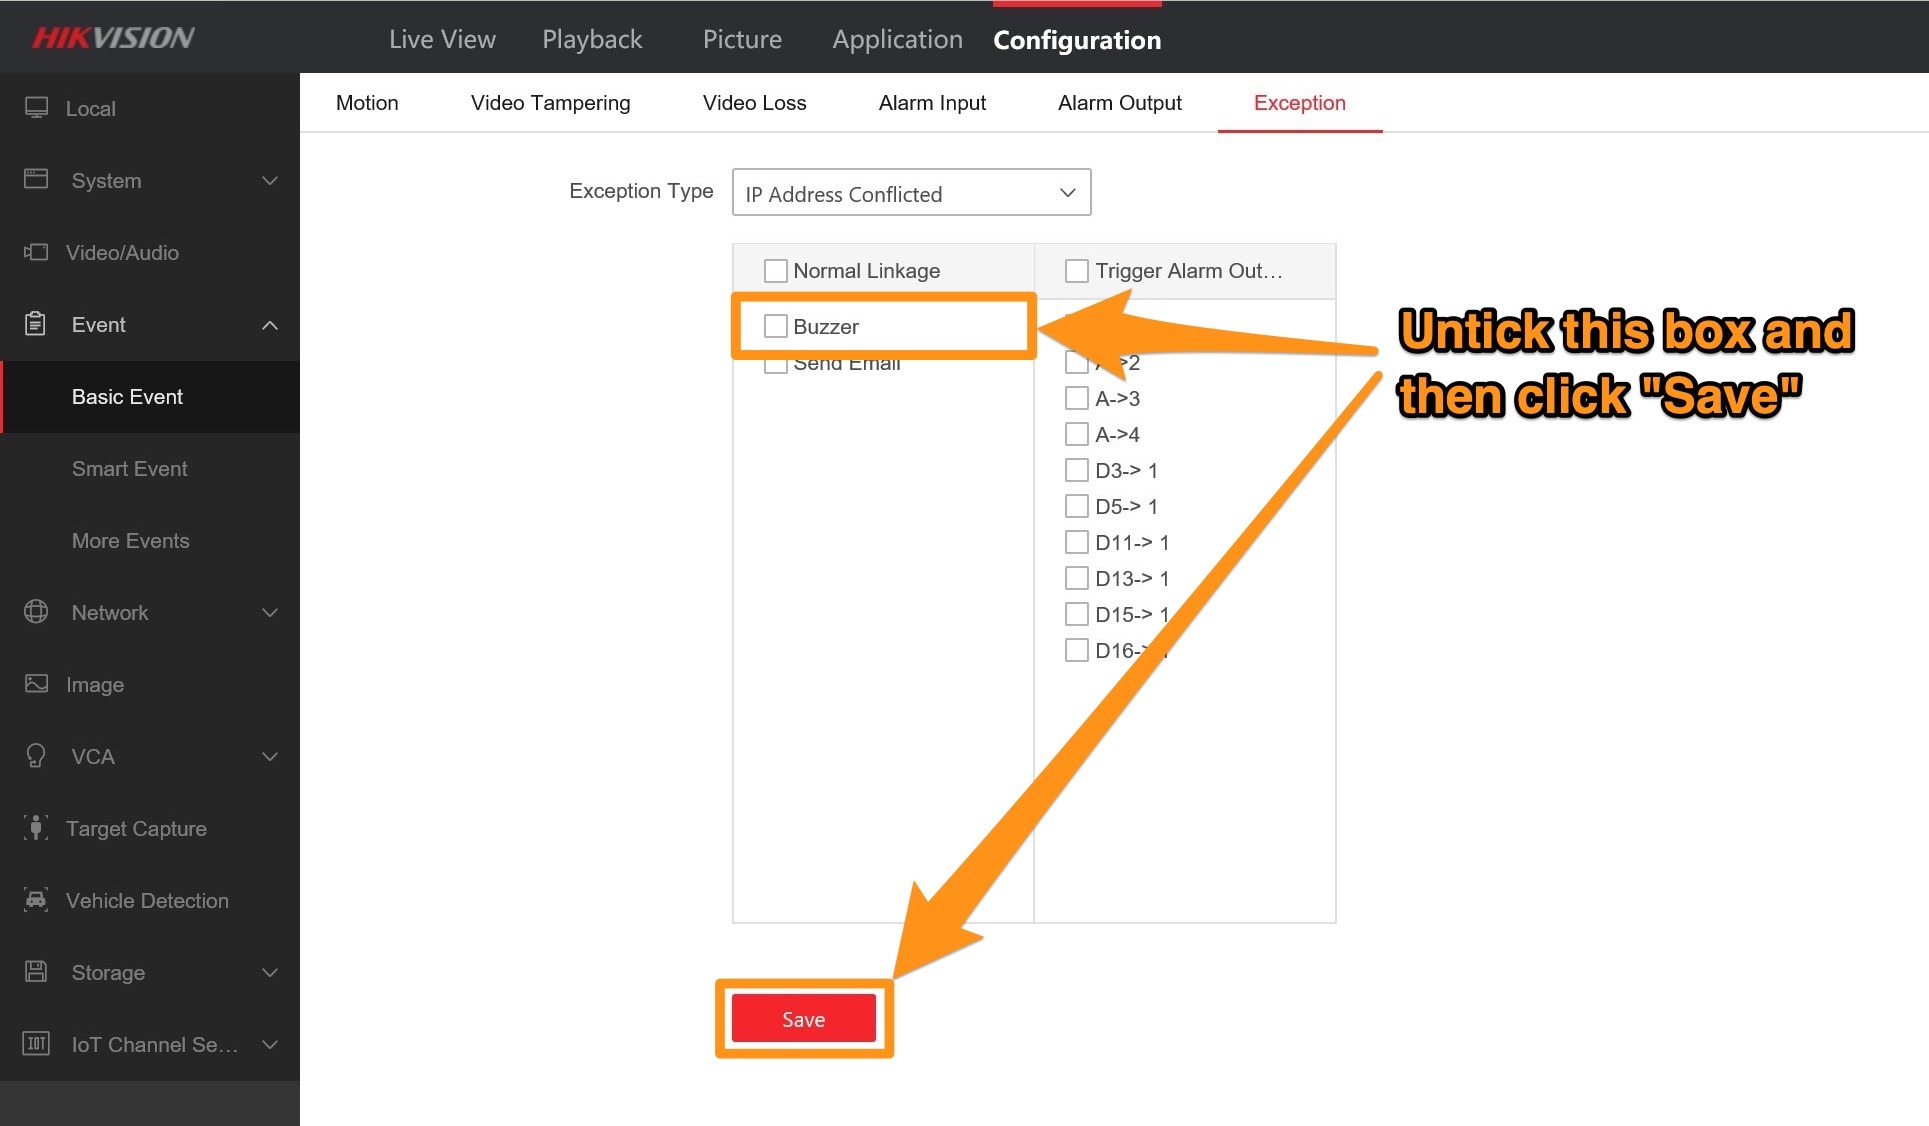
Task: Click the Hikvision logo
Action: click(113, 38)
